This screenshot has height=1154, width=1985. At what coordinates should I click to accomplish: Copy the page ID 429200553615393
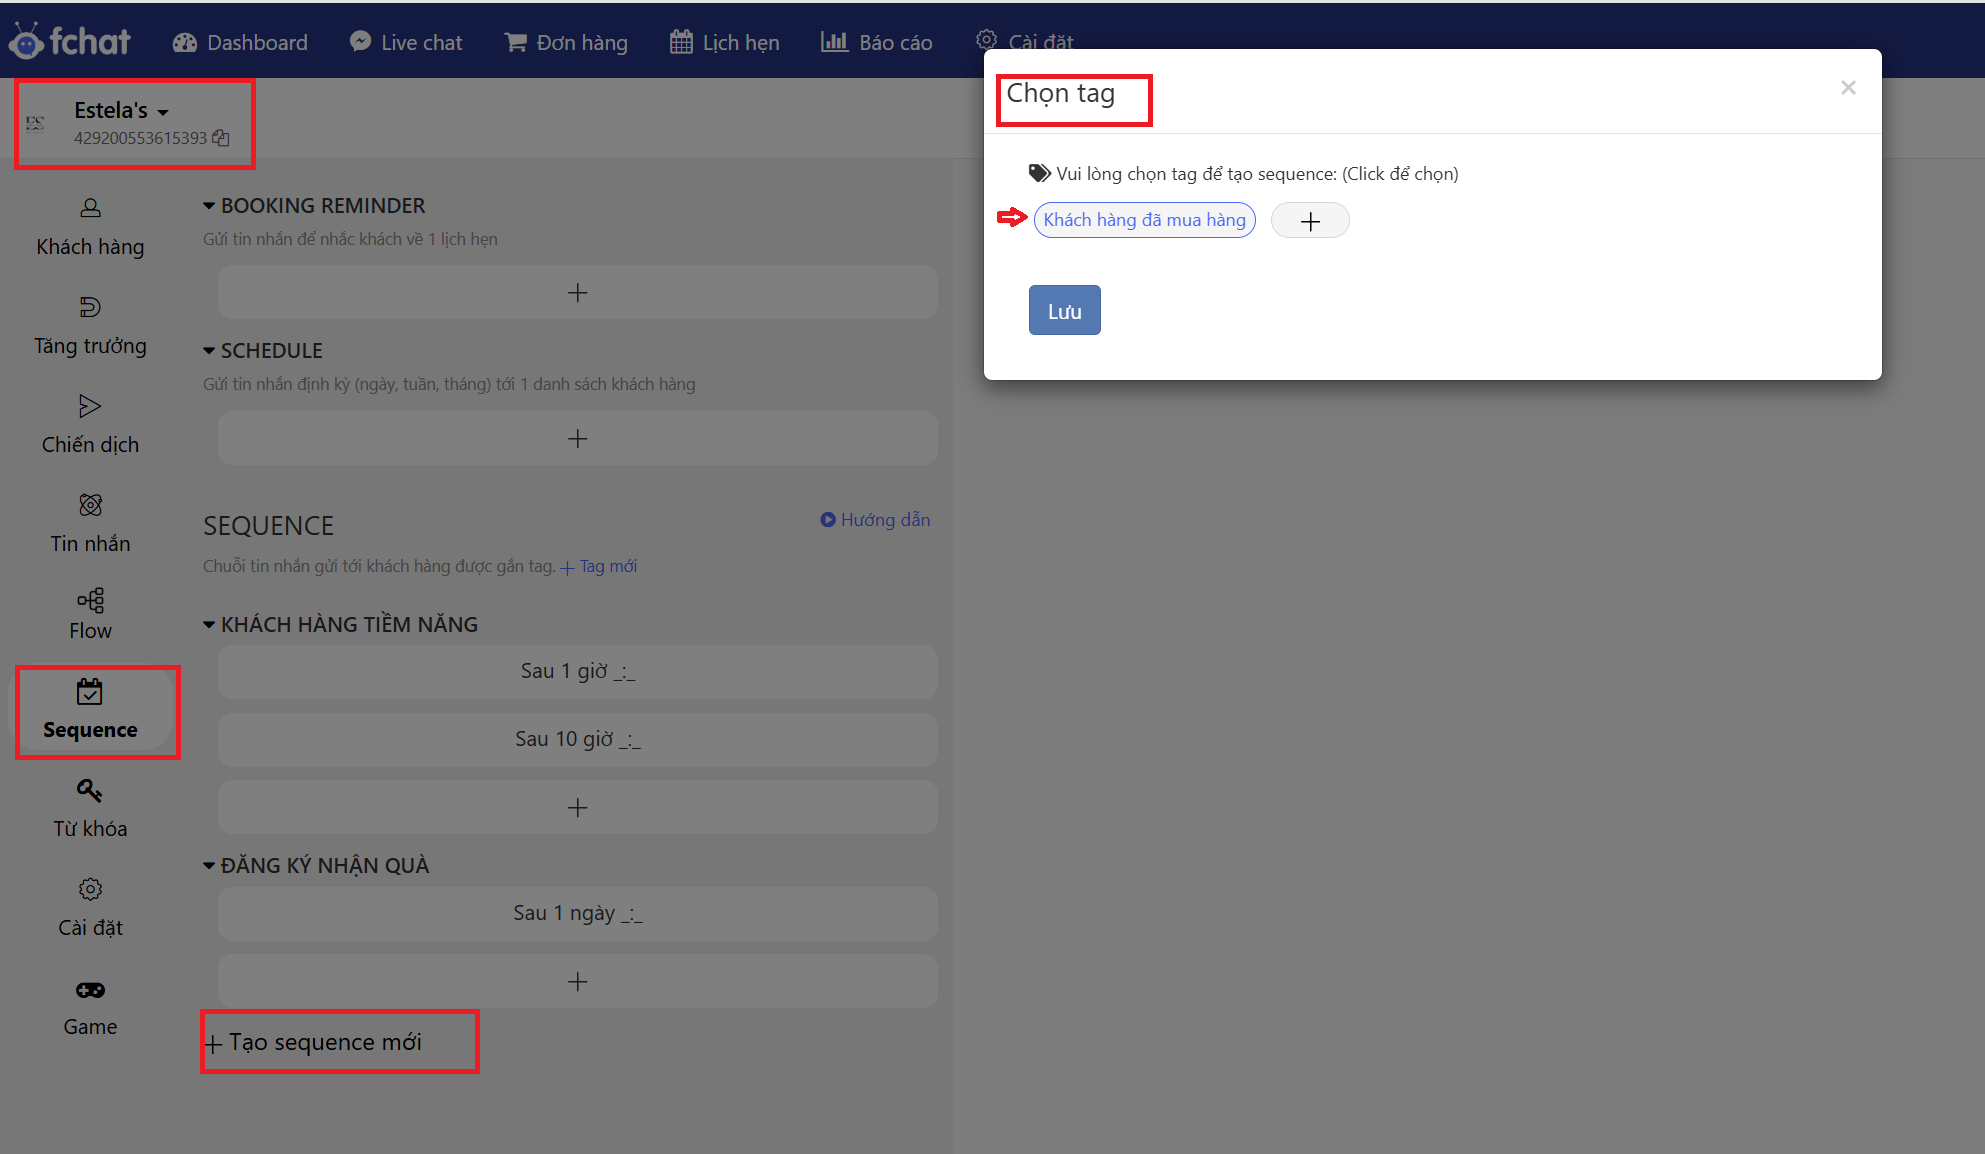coord(221,138)
